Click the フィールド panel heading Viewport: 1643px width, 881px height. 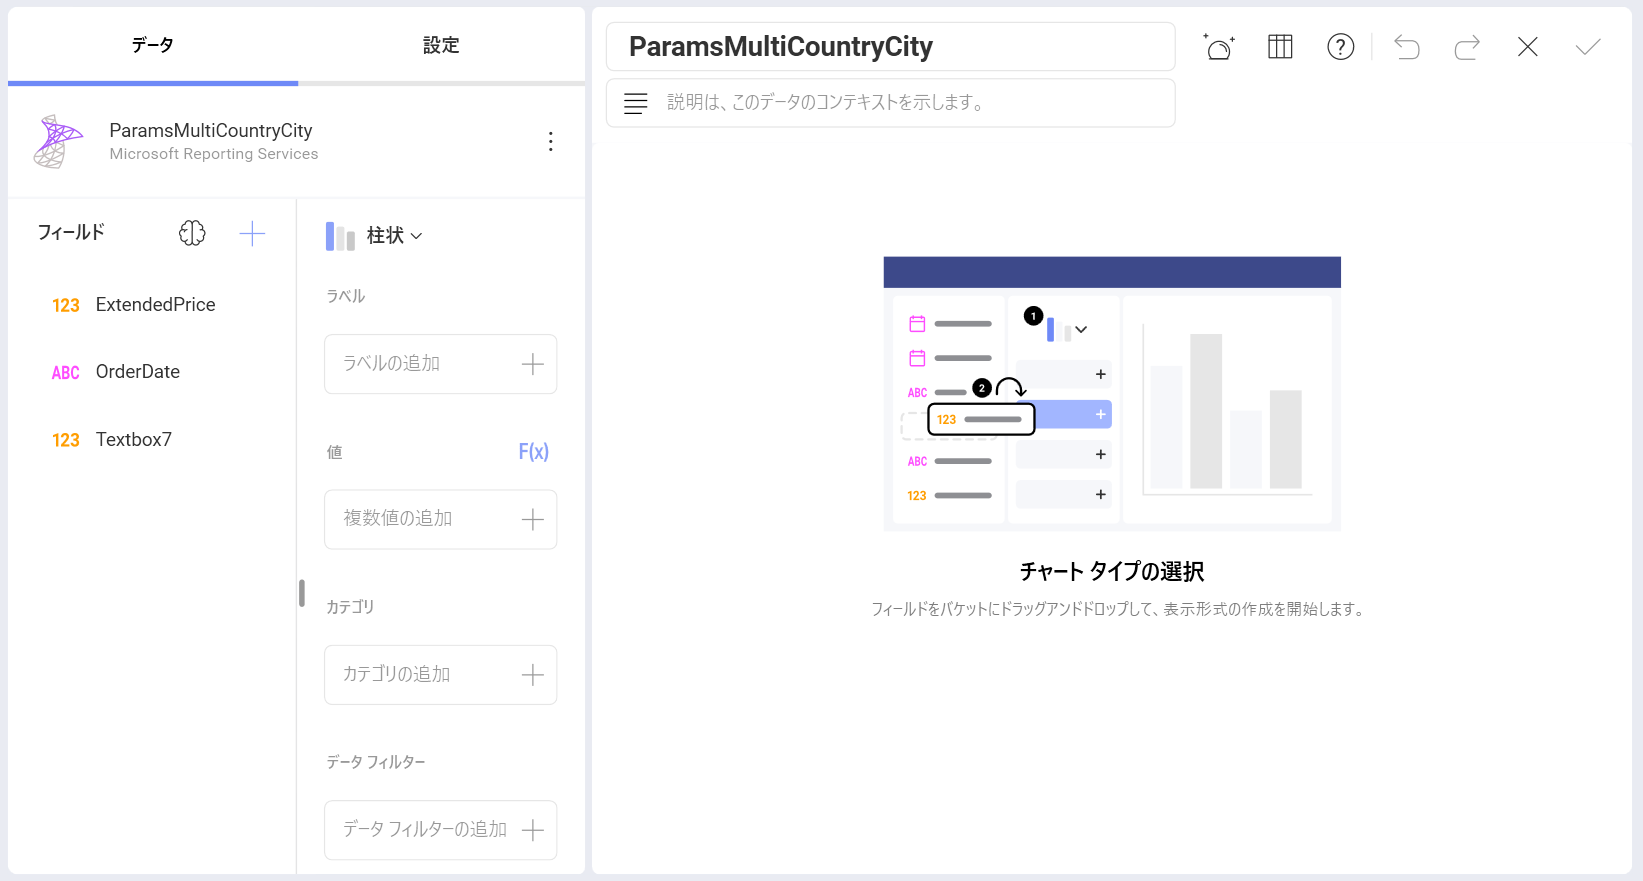(x=71, y=232)
